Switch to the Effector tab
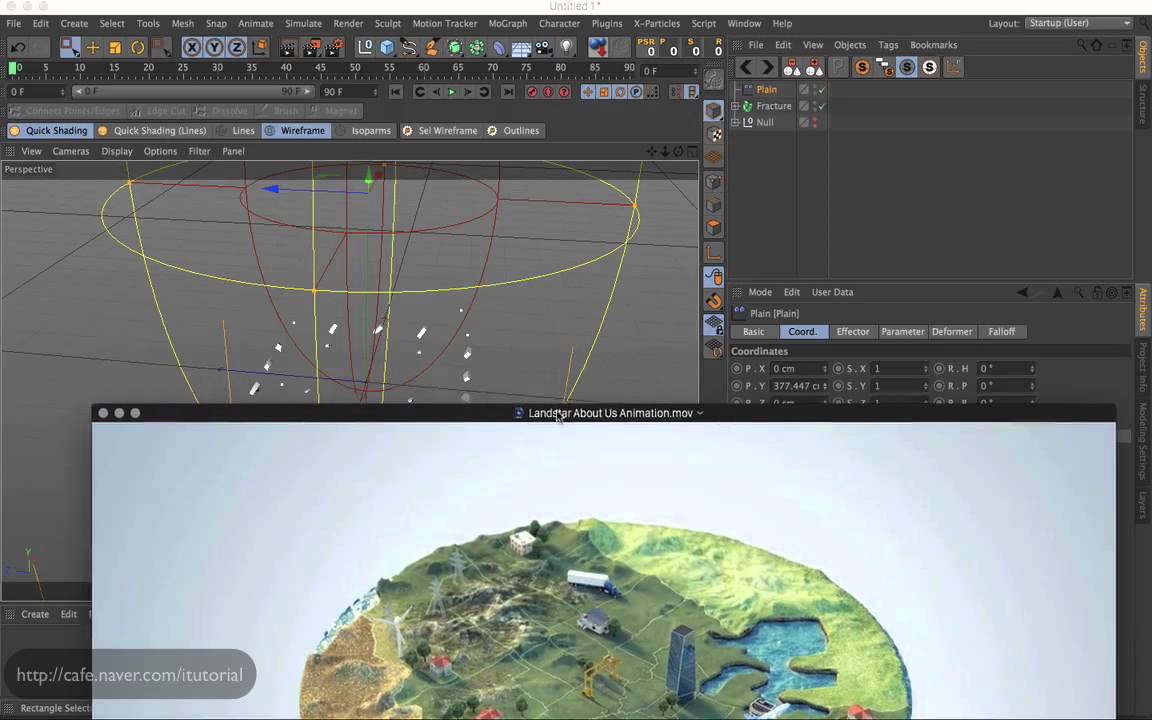 (852, 332)
